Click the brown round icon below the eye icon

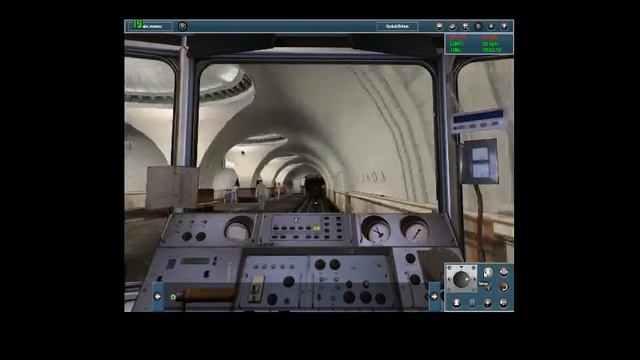click(x=504, y=287)
